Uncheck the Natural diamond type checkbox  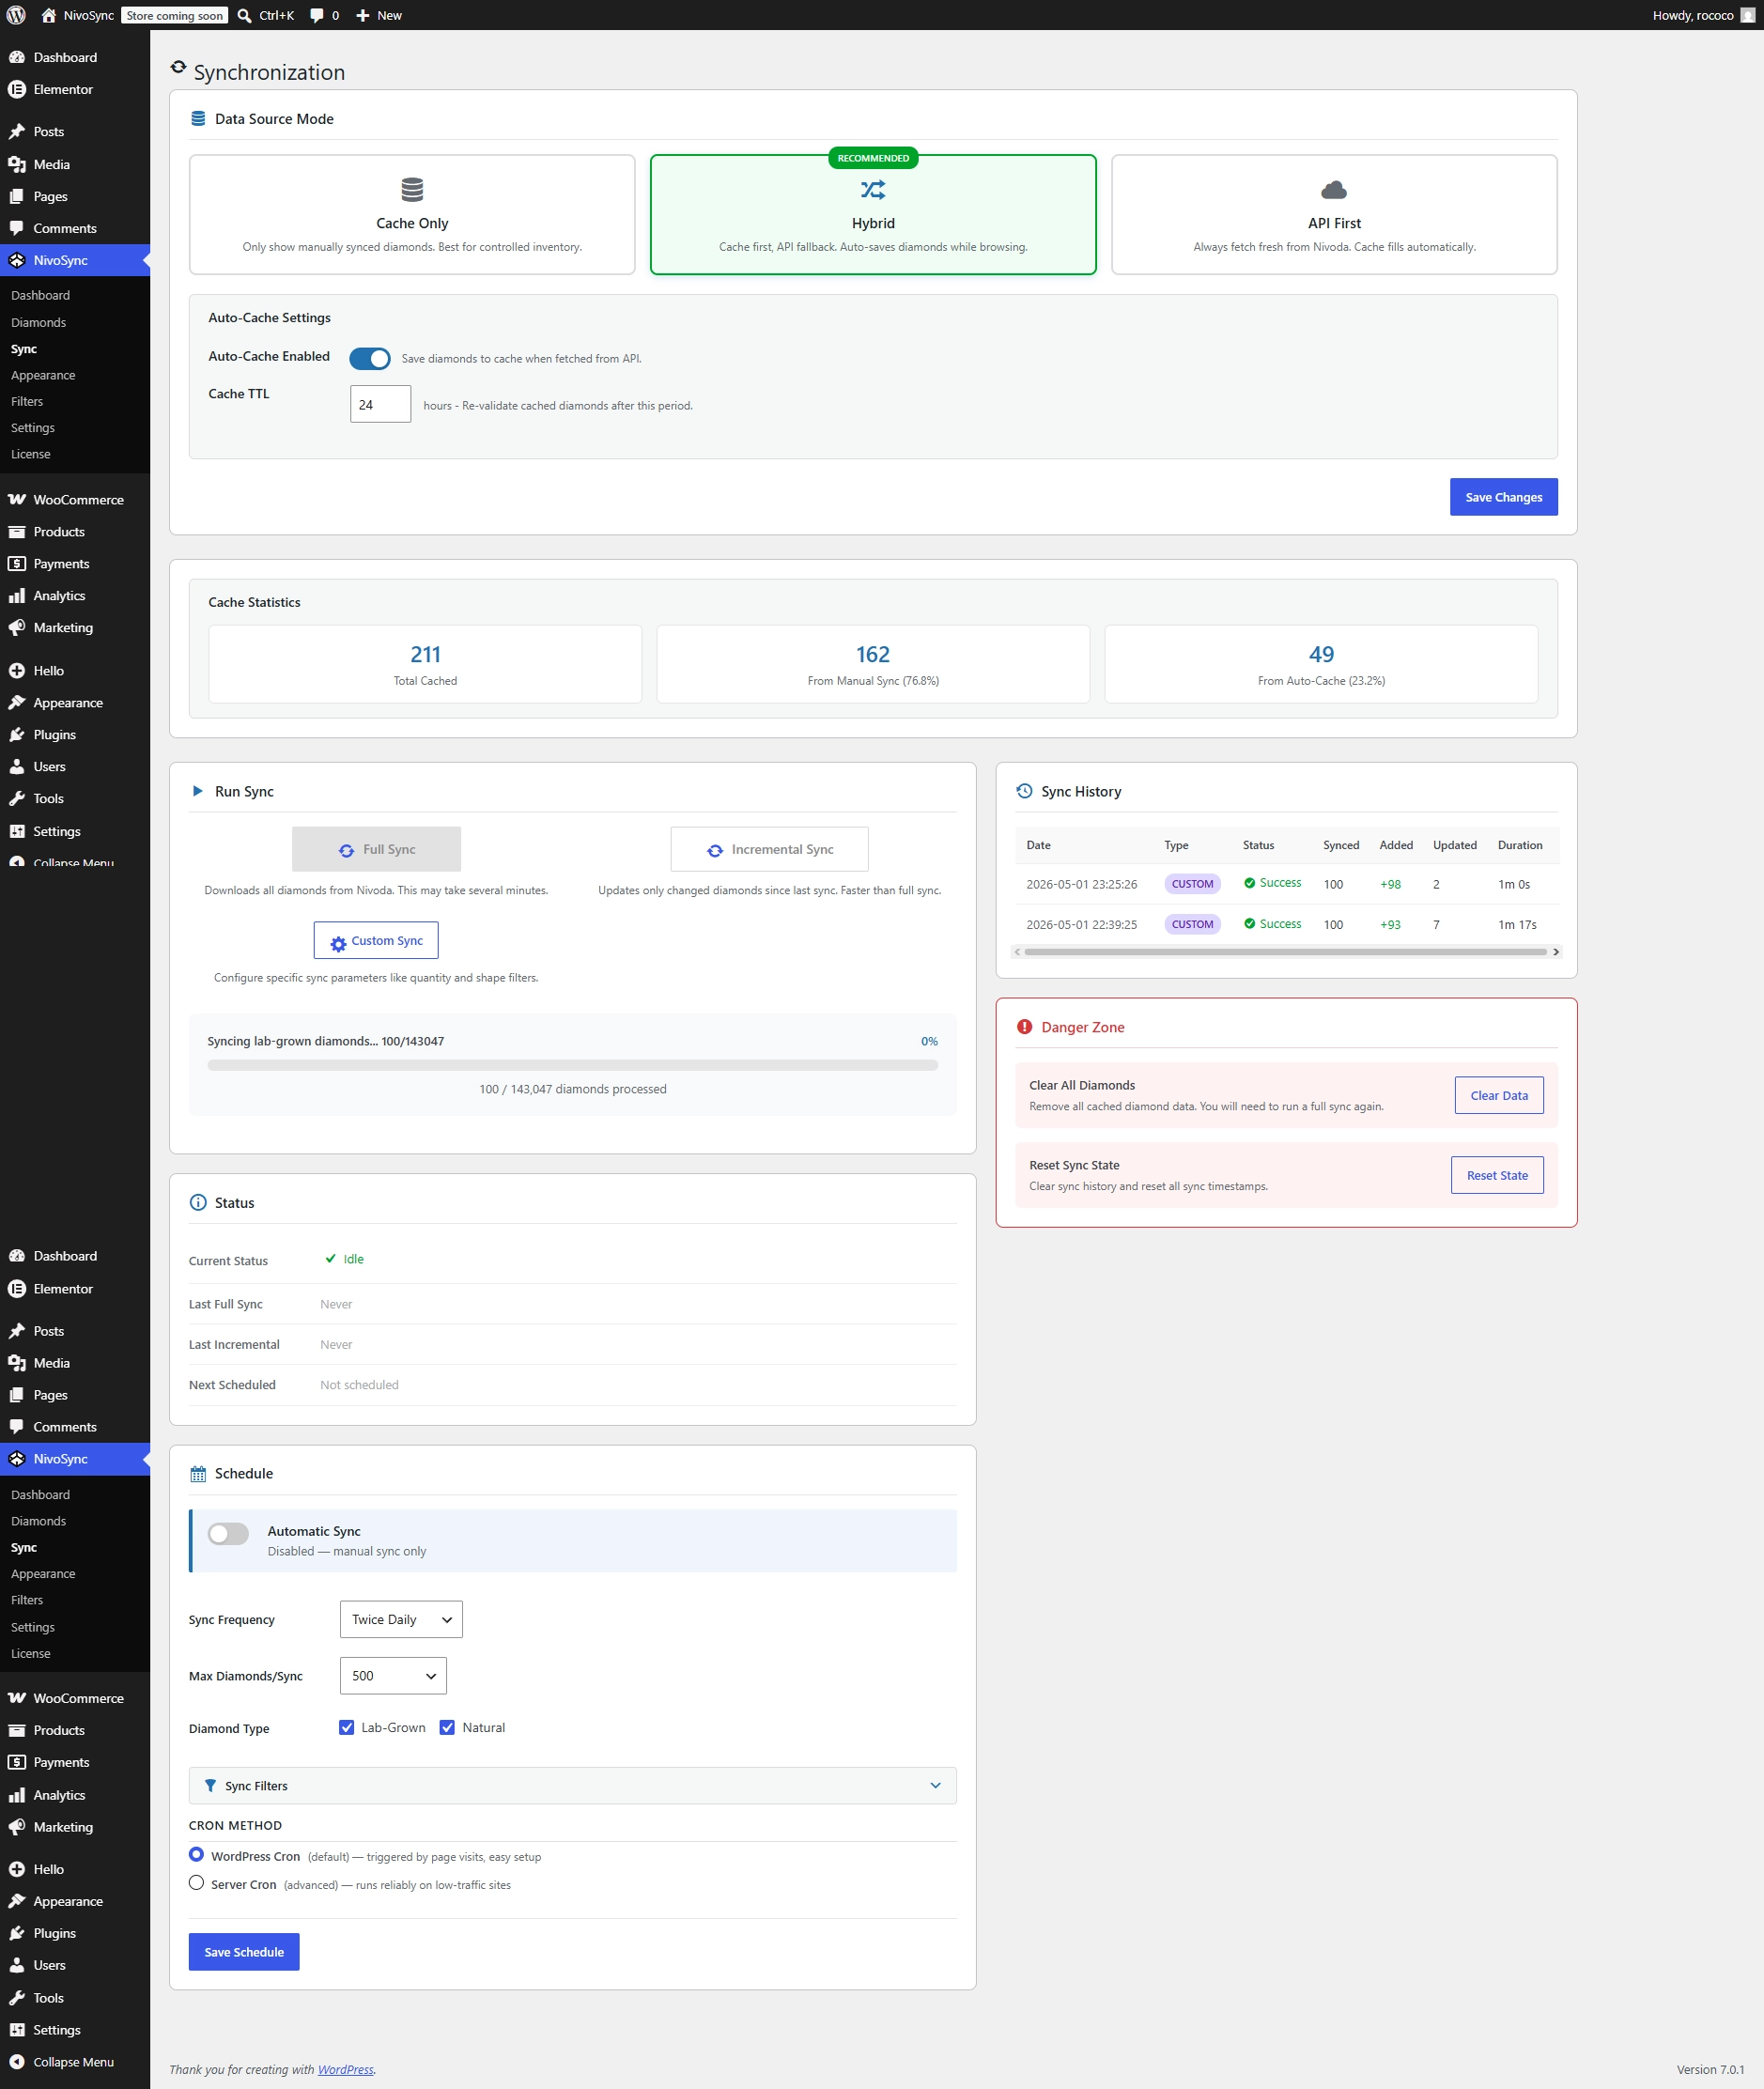[447, 1727]
